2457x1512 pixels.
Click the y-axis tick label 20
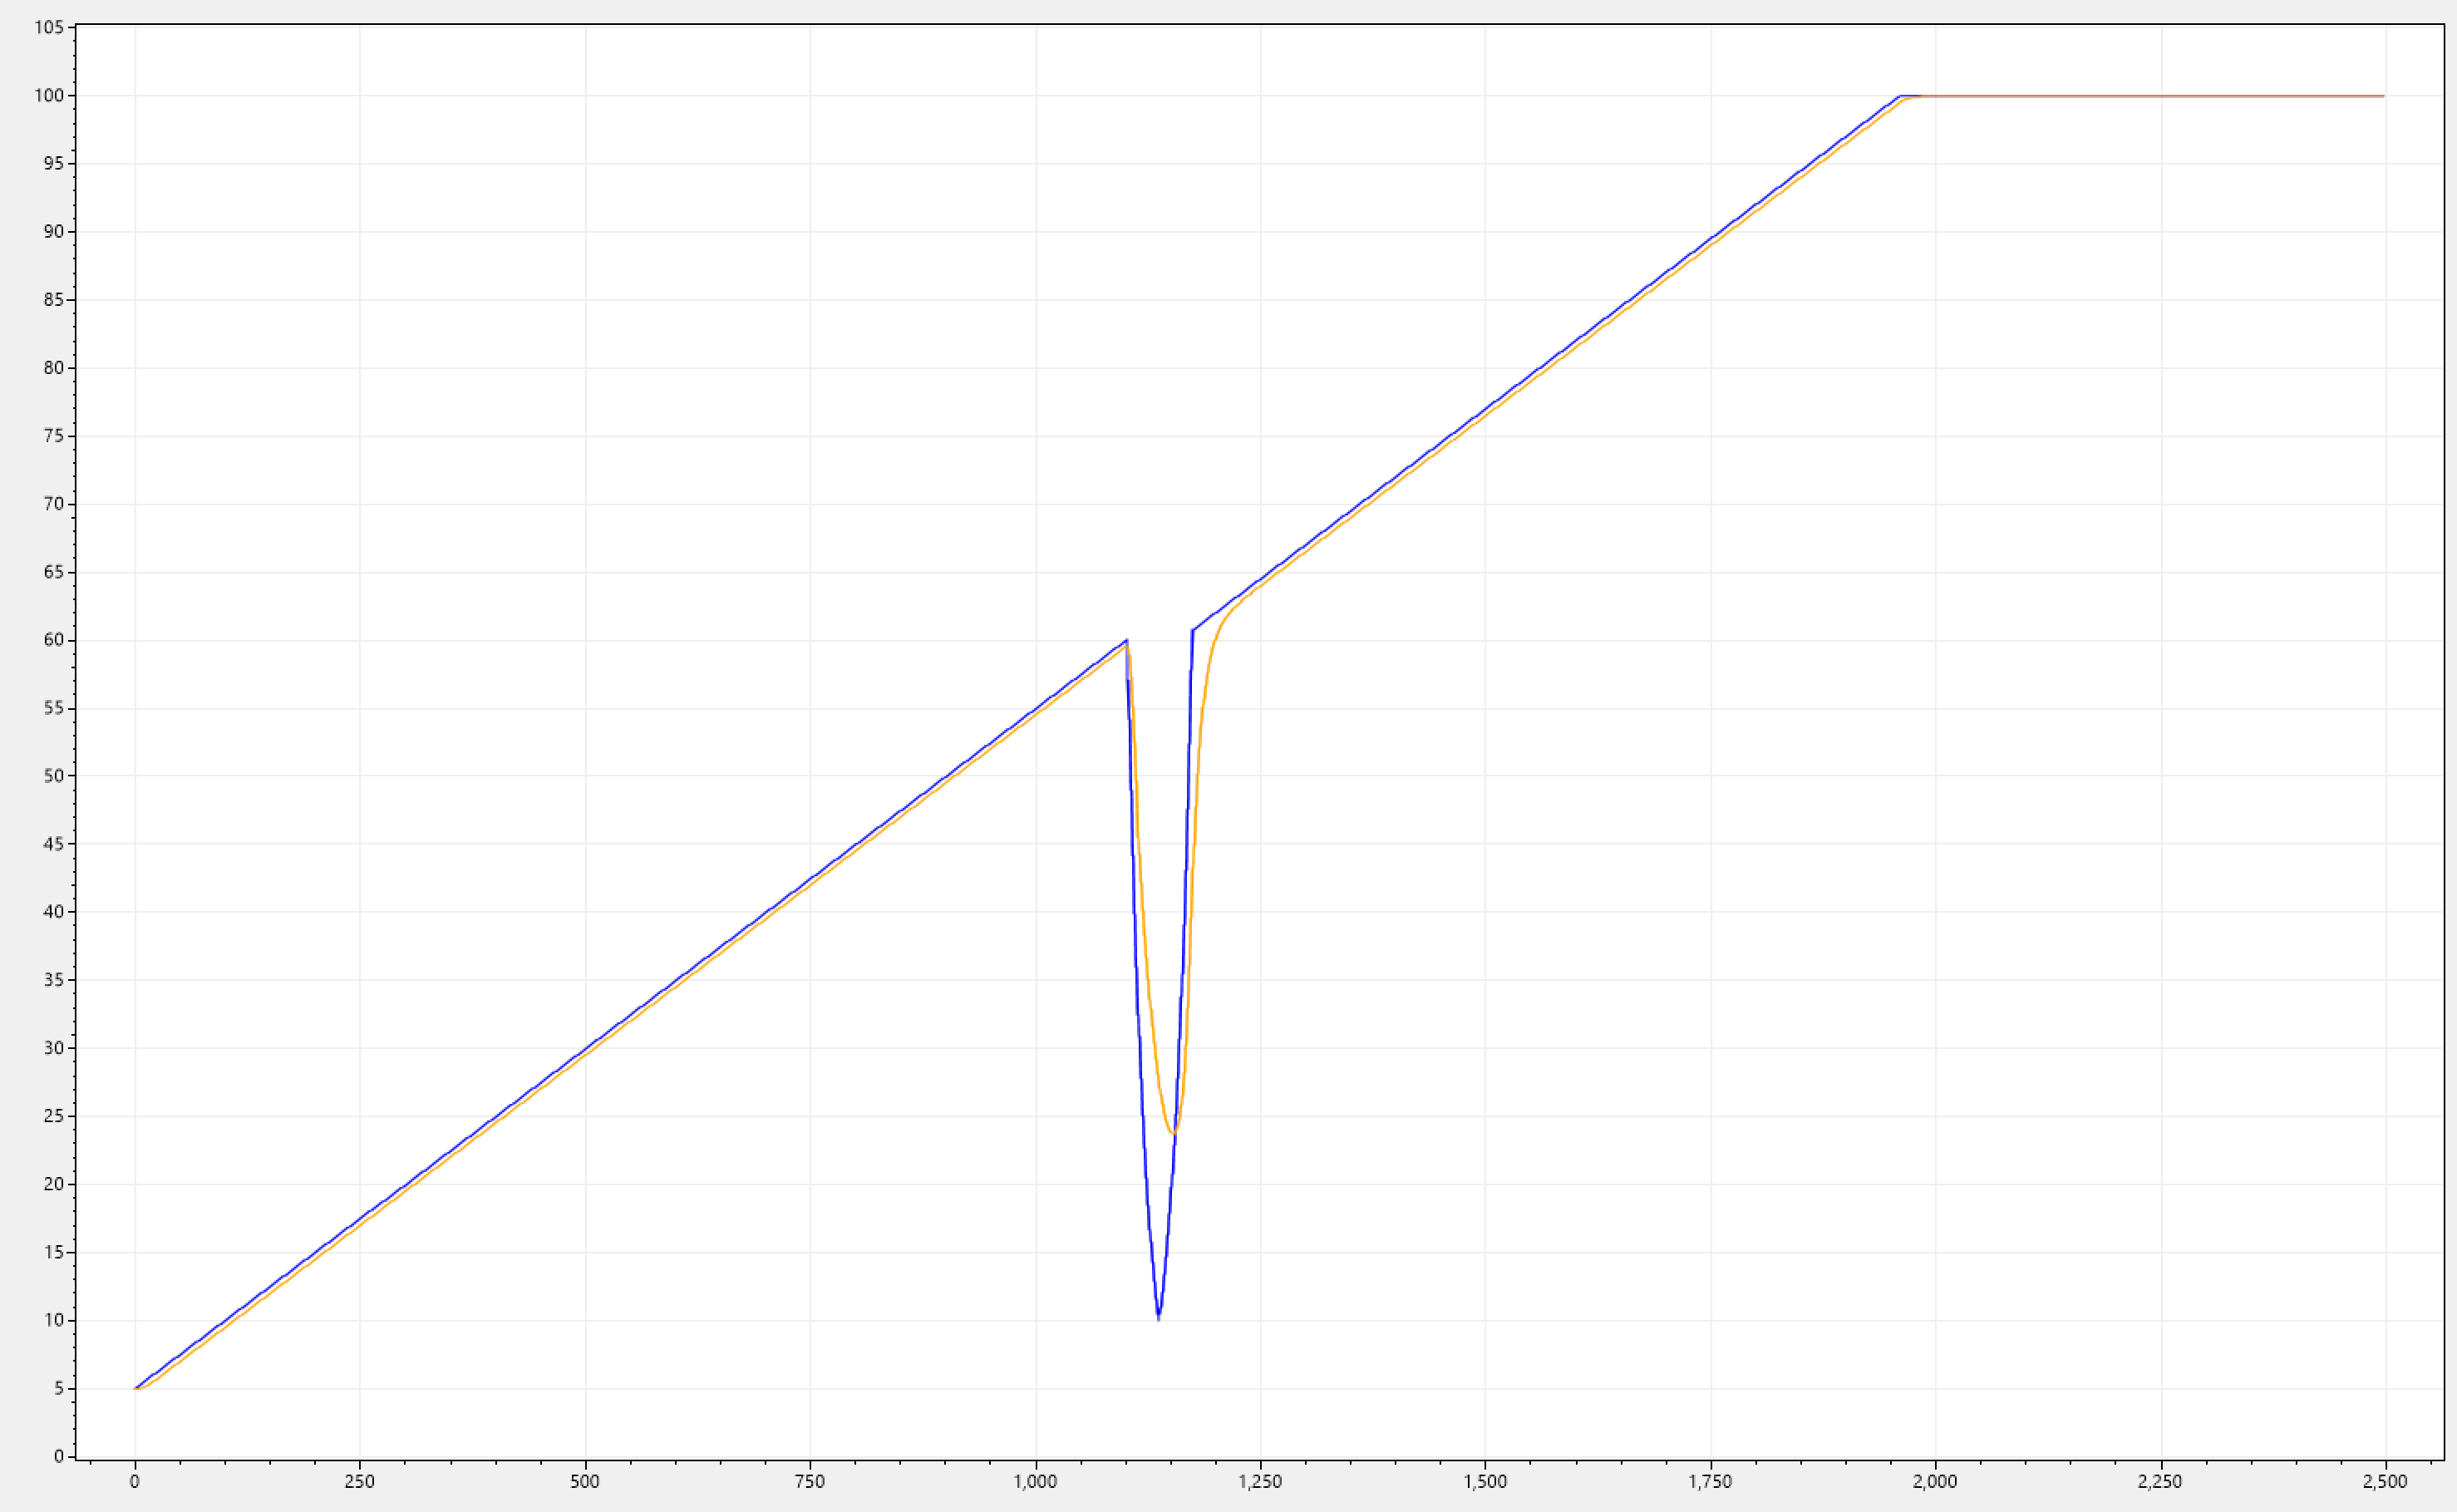point(53,1183)
